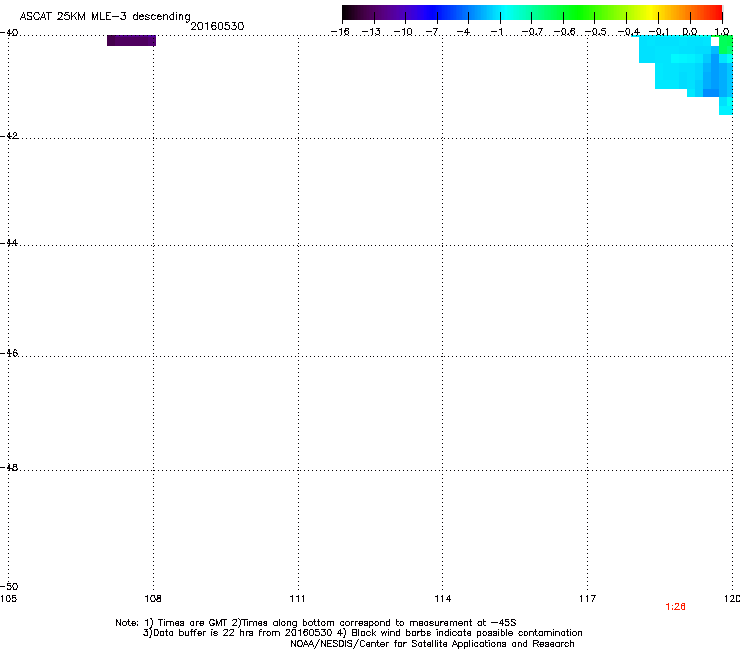740x650 pixels.
Task: Click the colorbar tick label '-0.4'
Action: tap(629, 32)
